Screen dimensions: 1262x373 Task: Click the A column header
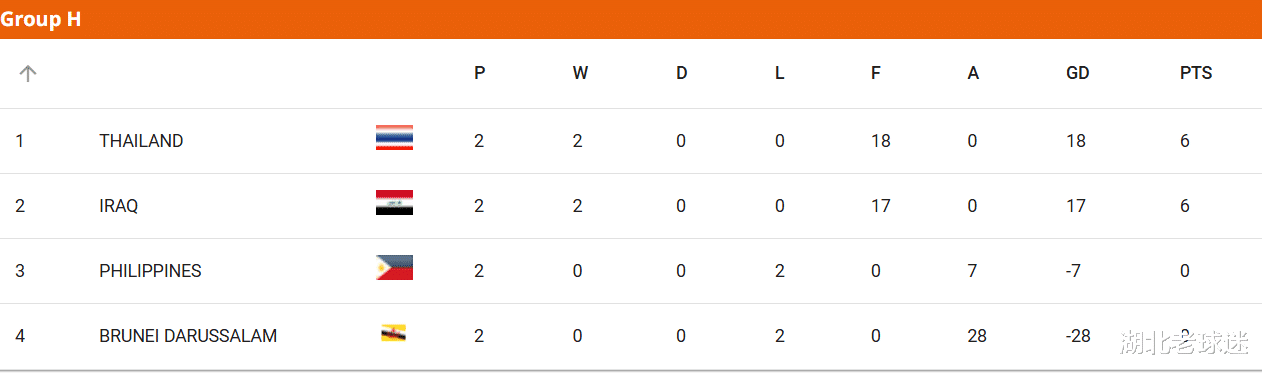[973, 73]
